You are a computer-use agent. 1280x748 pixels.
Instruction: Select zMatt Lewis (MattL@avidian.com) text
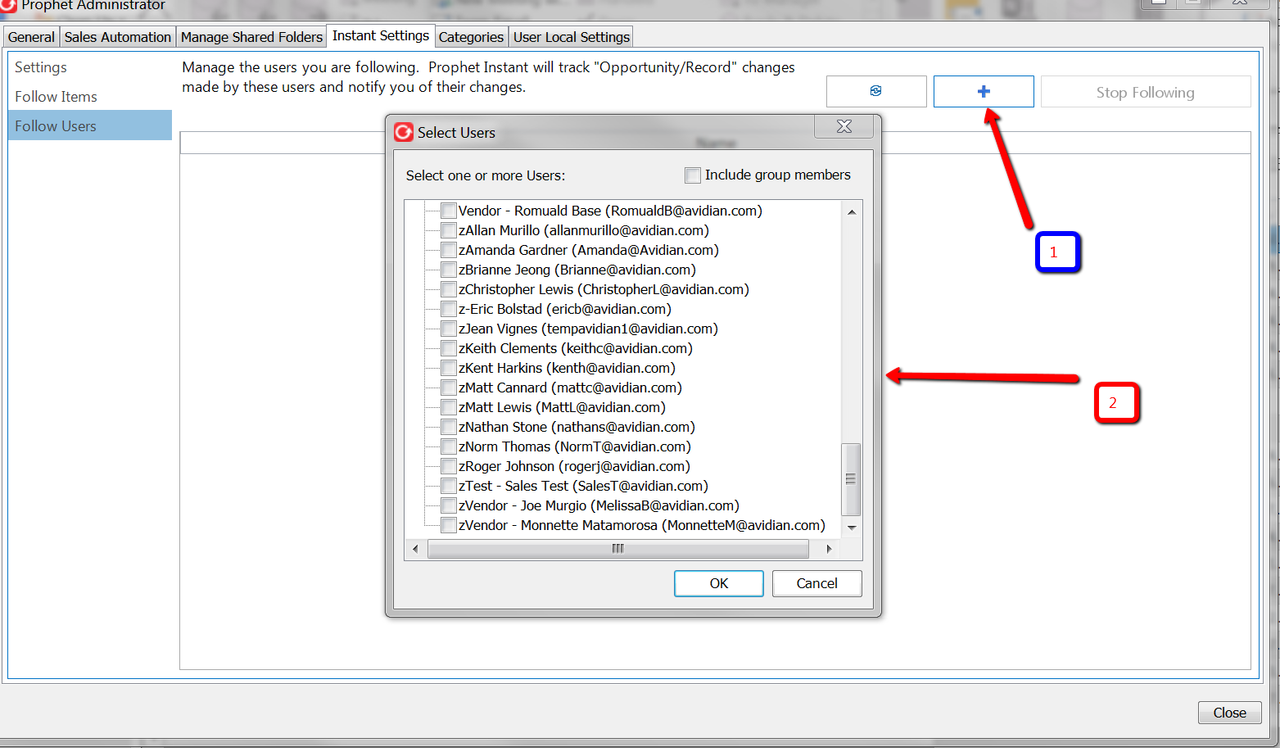point(561,407)
